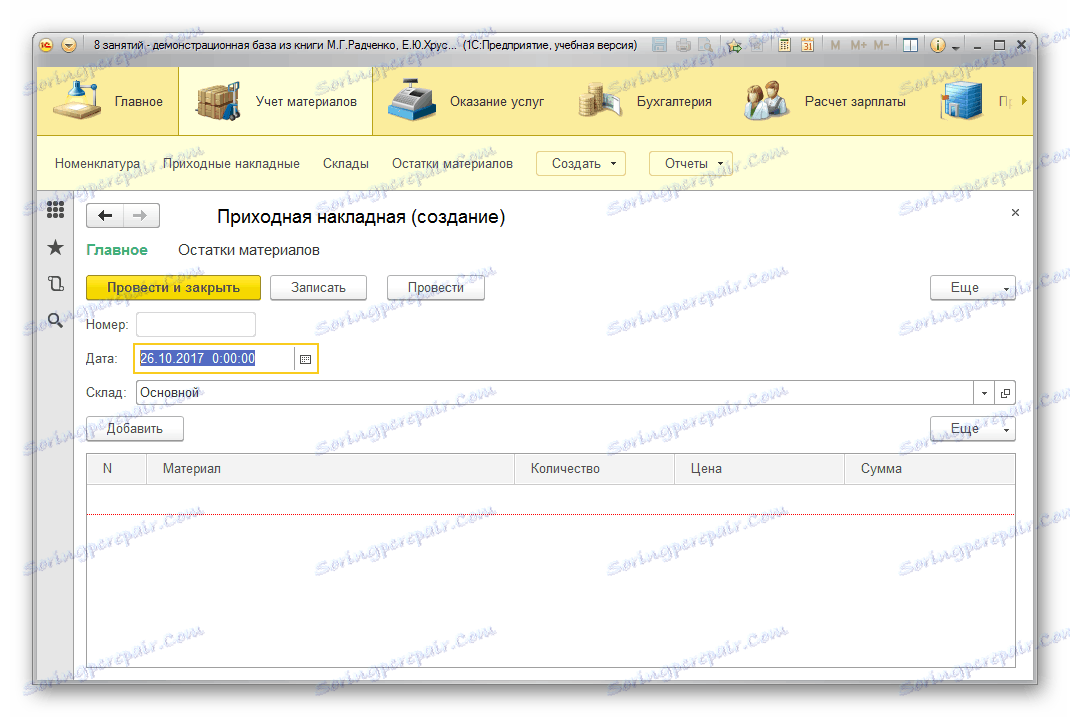The image size is (1070, 717).
Task: Open the calendar 31 icon
Action: pos(808,45)
